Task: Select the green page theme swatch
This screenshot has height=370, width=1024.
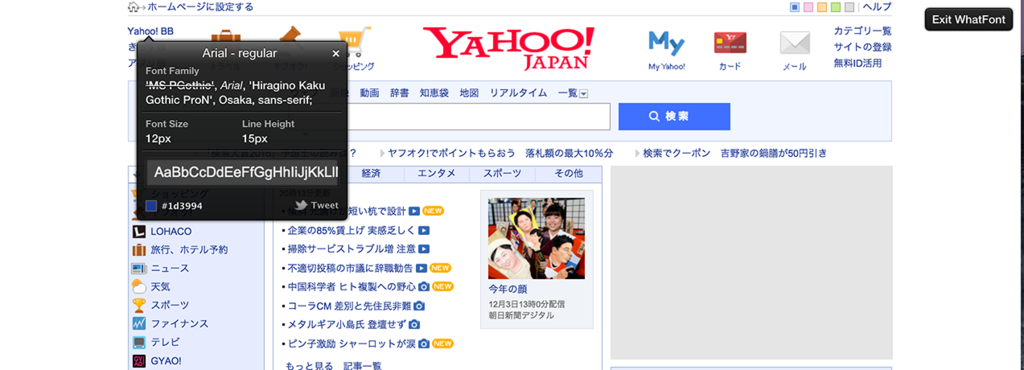Action: 836,7
